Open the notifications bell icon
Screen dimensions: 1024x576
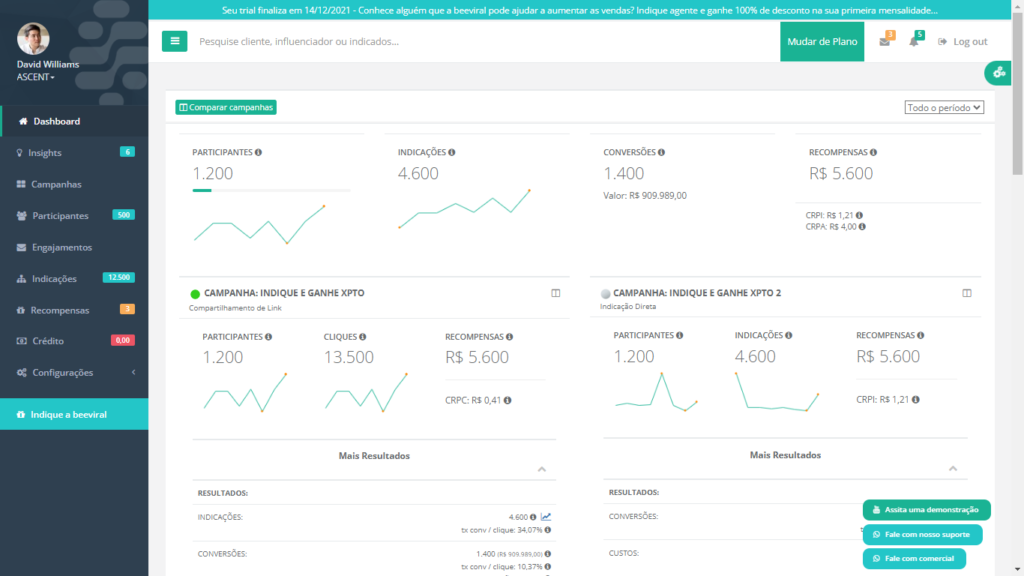click(x=914, y=41)
